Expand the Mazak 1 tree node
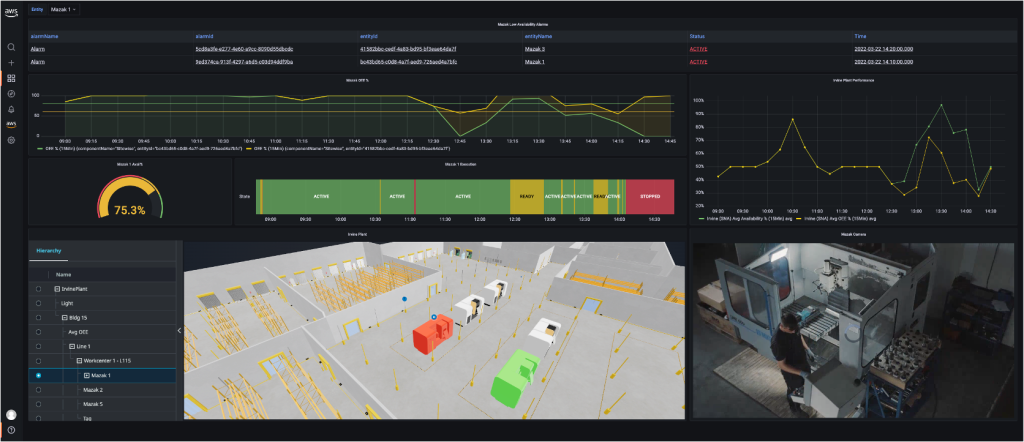1024x442 pixels. click(x=86, y=375)
